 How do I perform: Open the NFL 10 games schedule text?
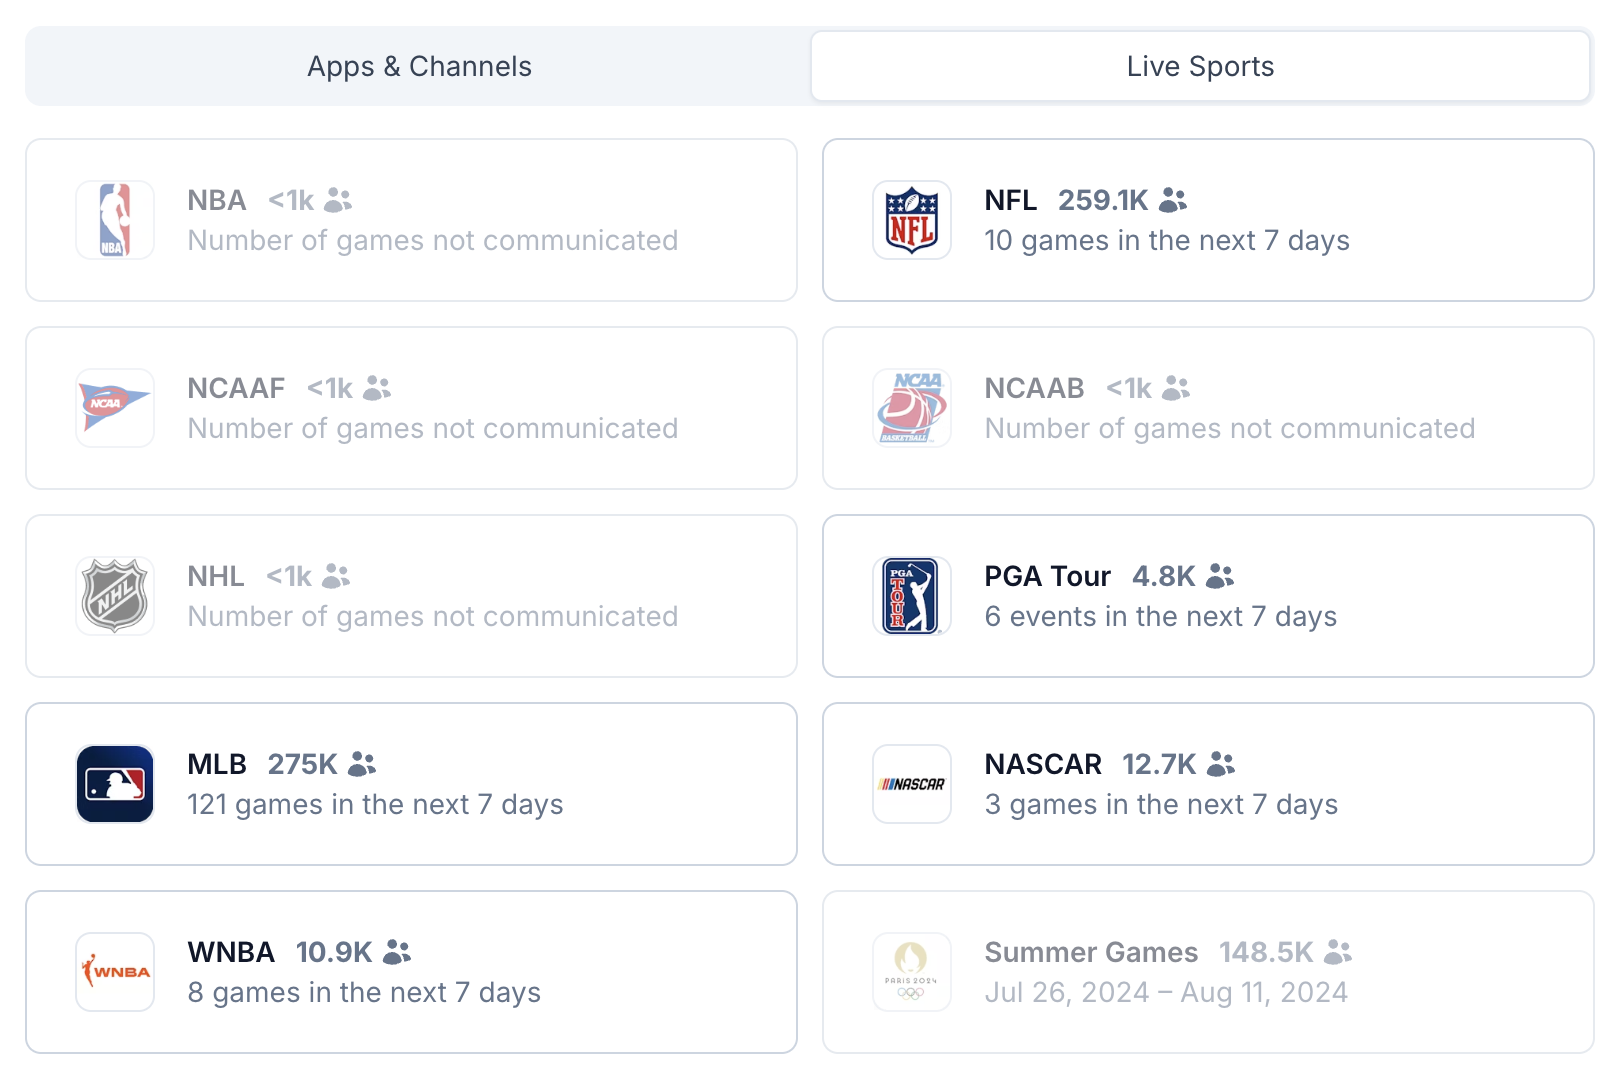1167,241
